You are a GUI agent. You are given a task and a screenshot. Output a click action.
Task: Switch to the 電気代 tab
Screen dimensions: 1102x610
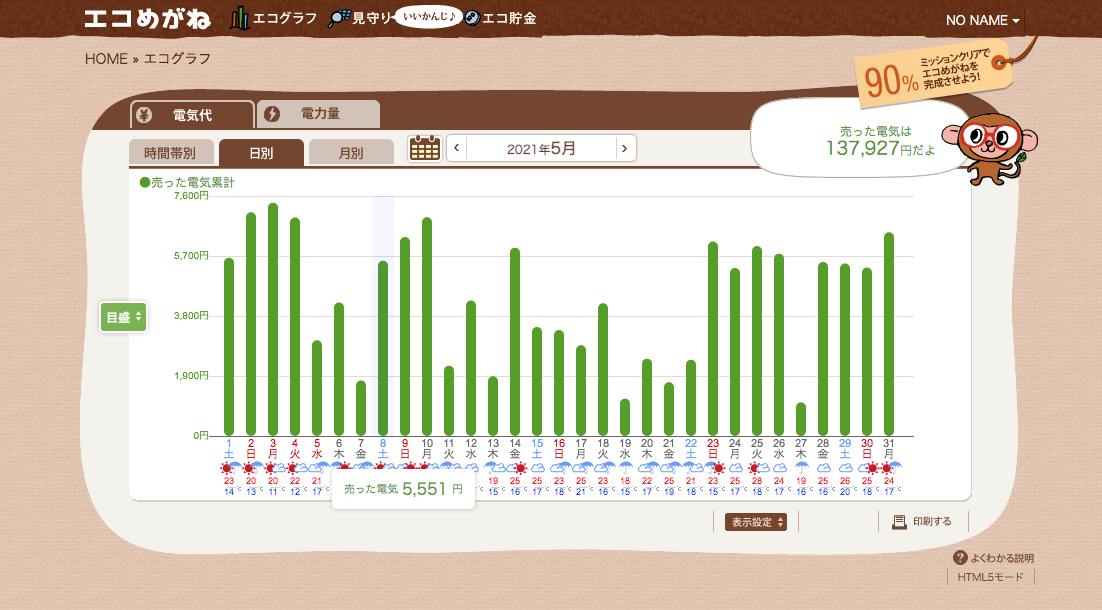click(x=192, y=115)
